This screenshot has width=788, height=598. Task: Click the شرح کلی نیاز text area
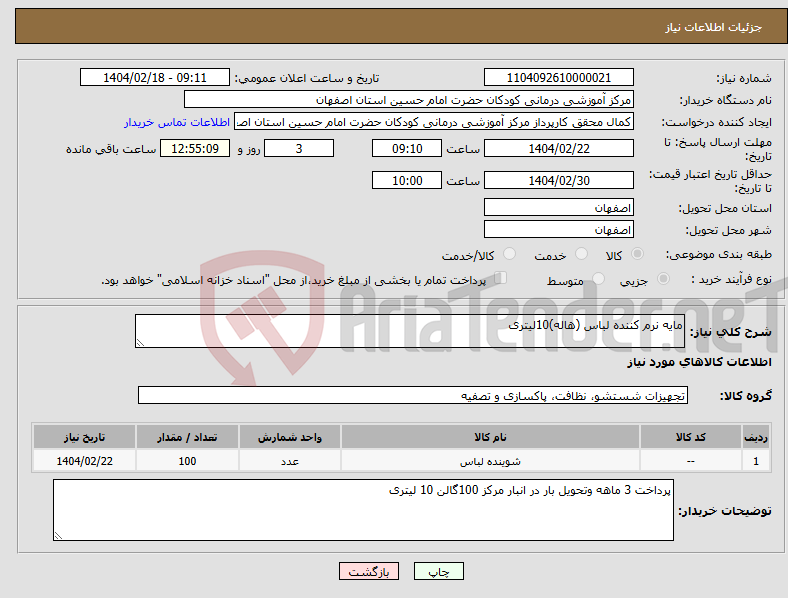[410, 331]
